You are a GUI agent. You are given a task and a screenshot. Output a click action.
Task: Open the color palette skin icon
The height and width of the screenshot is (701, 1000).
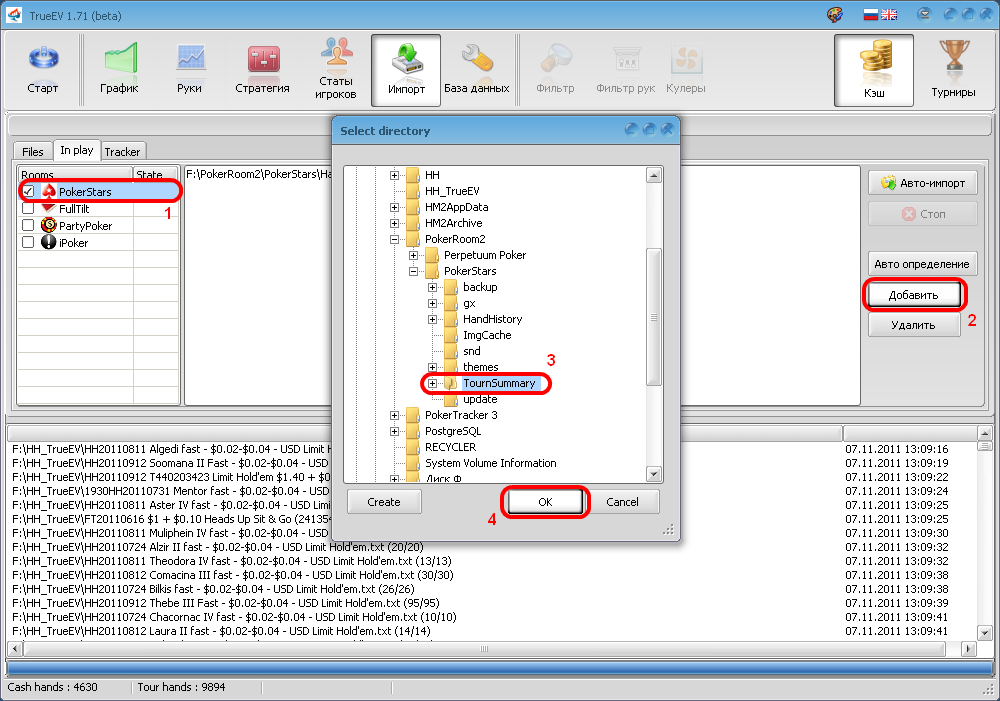click(835, 15)
